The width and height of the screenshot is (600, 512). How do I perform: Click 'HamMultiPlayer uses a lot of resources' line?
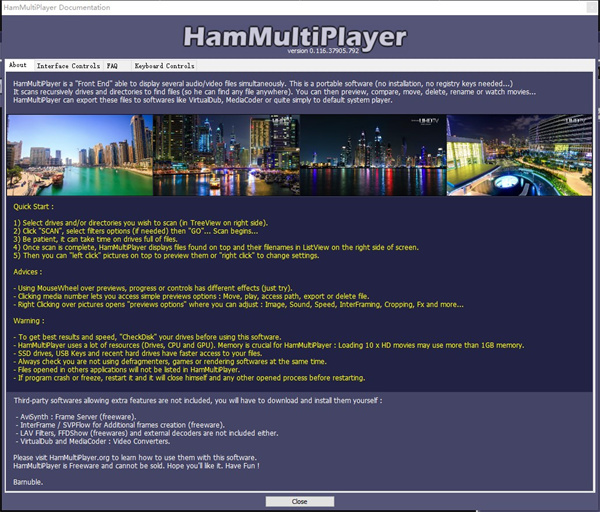(x=269, y=345)
